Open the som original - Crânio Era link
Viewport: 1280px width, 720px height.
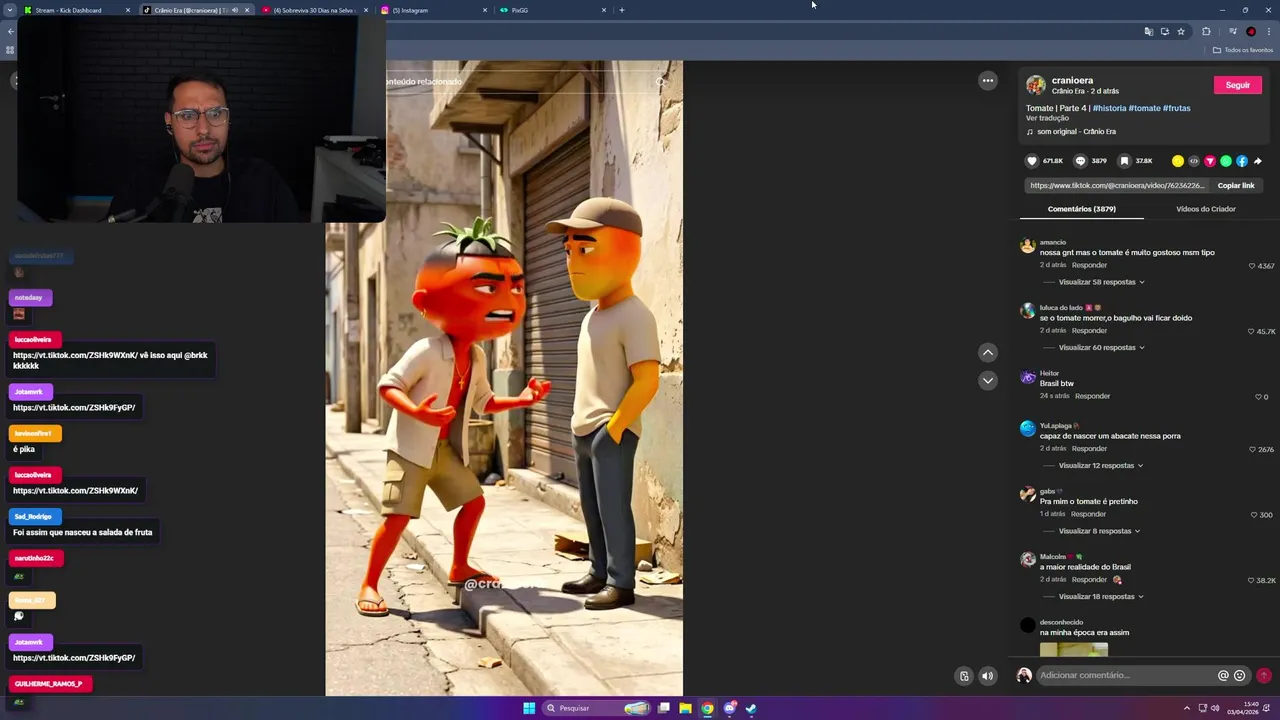[x=1076, y=132]
